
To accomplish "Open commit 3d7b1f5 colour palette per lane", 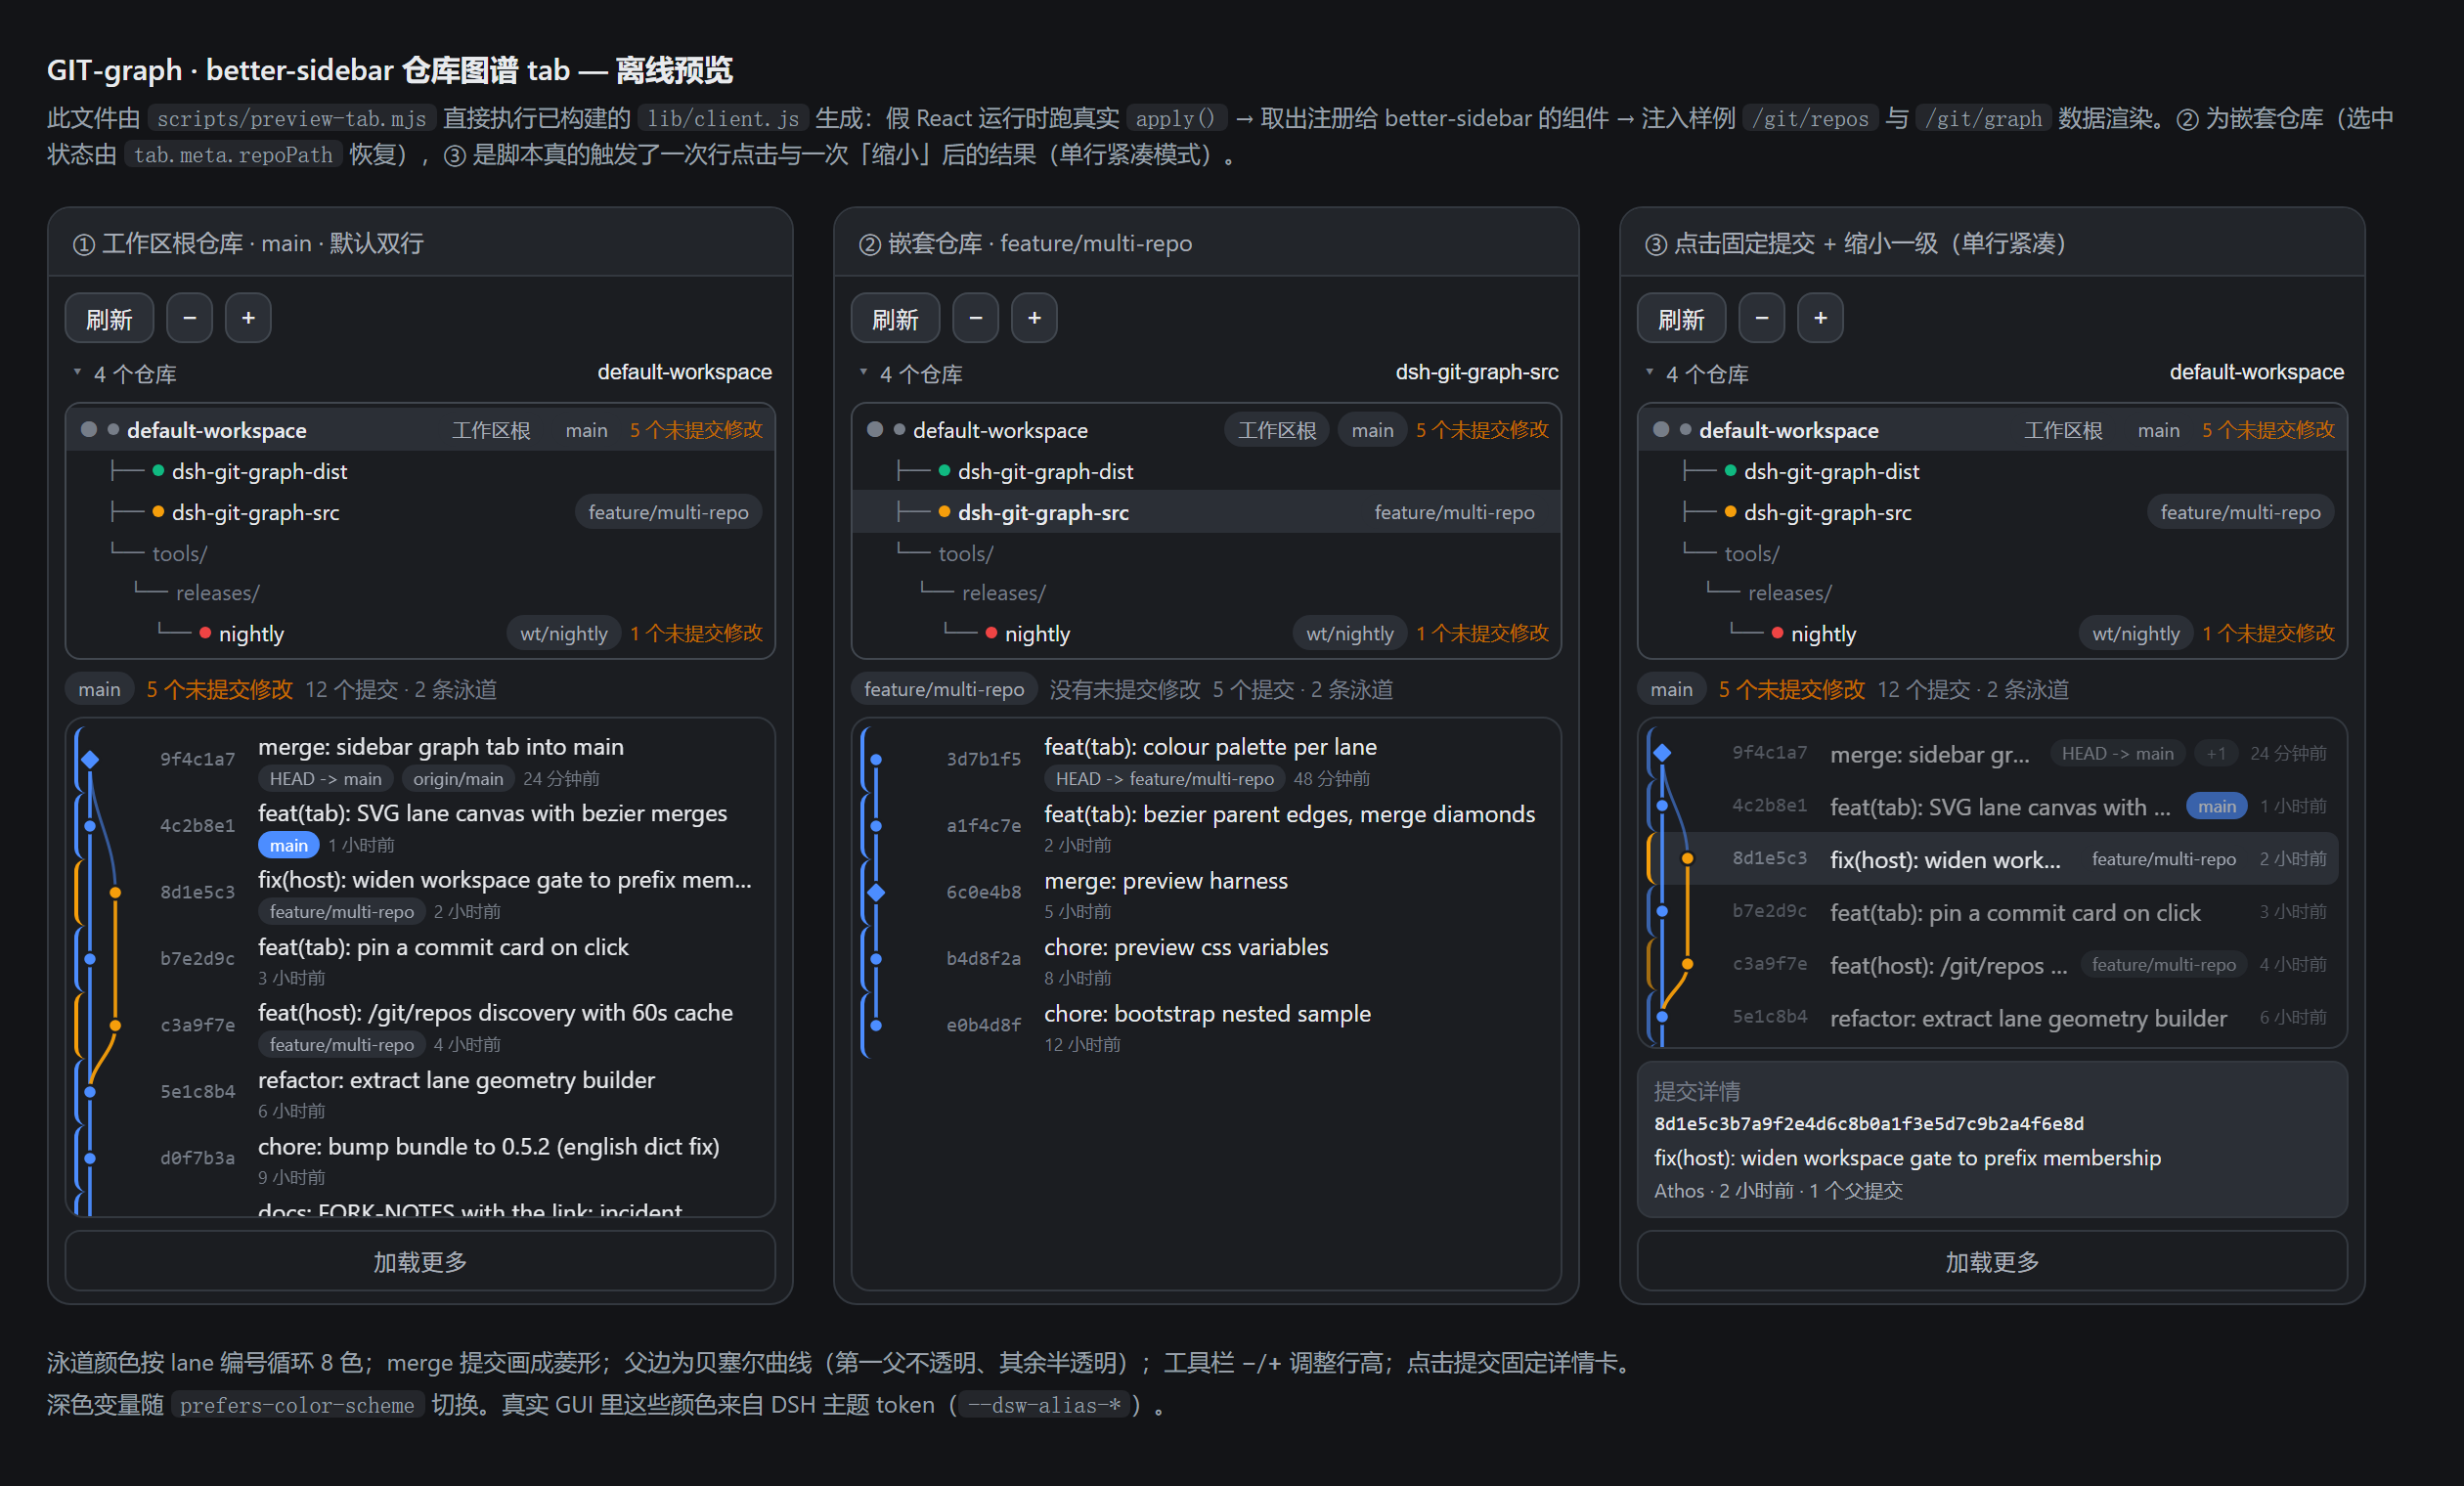I will pyautogui.click(x=1206, y=760).
